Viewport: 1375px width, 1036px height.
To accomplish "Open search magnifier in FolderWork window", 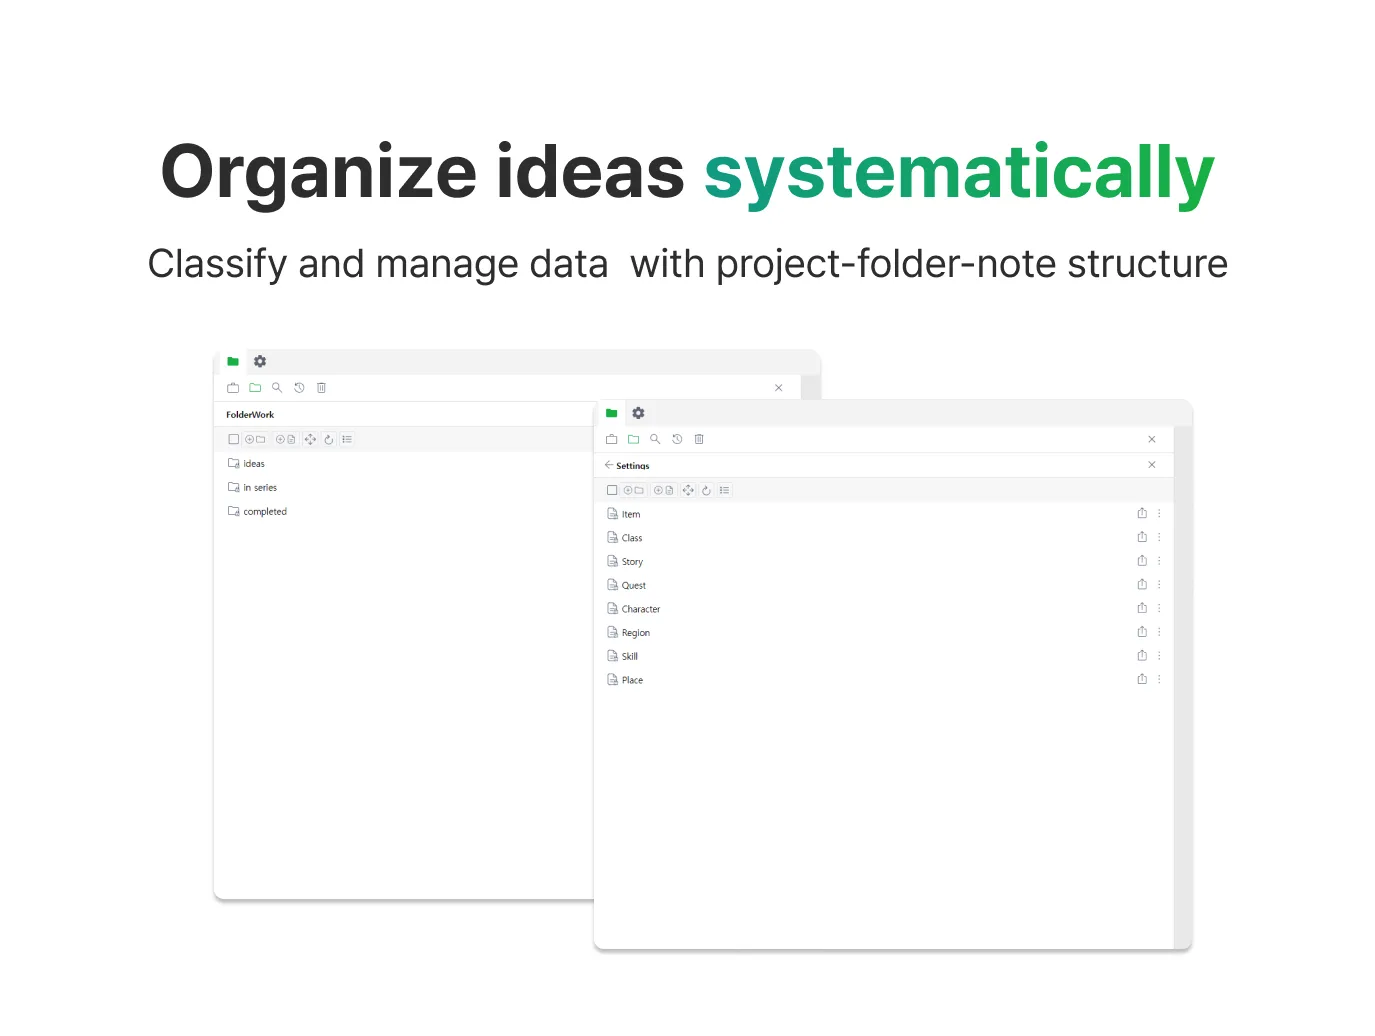I will (277, 387).
